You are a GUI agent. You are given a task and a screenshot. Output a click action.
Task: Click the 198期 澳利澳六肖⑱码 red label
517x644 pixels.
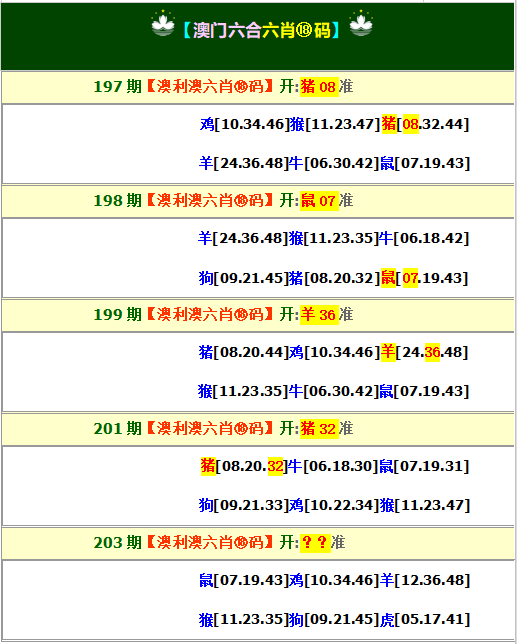click(210, 201)
